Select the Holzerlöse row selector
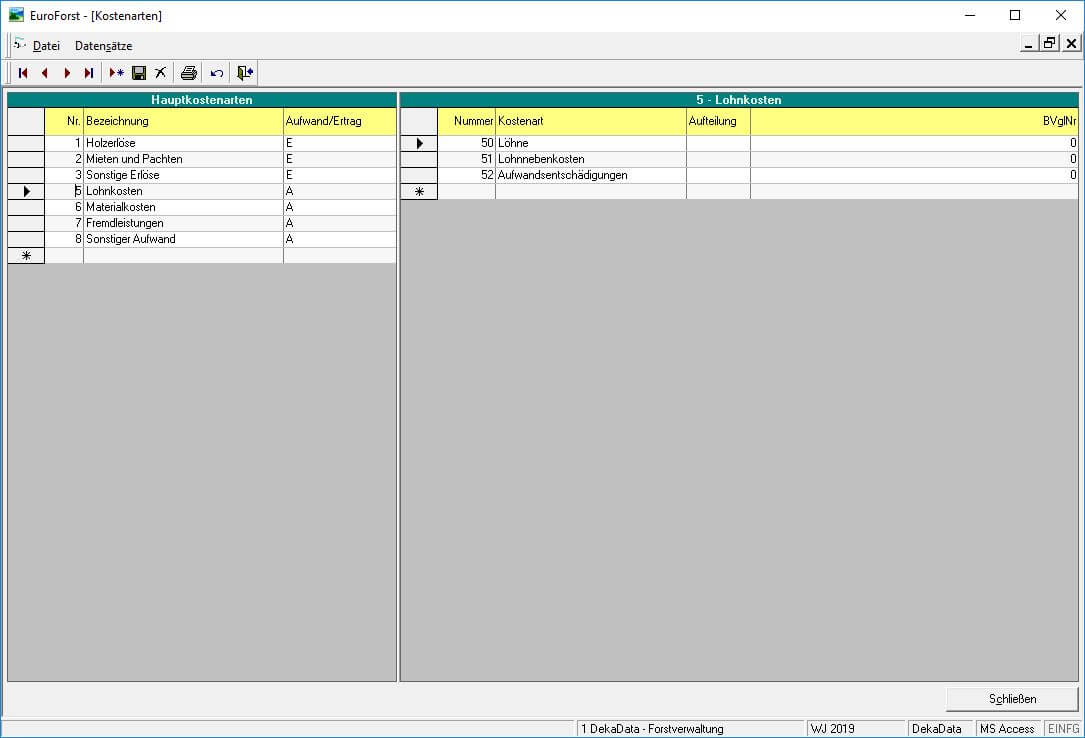 point(26,143)
